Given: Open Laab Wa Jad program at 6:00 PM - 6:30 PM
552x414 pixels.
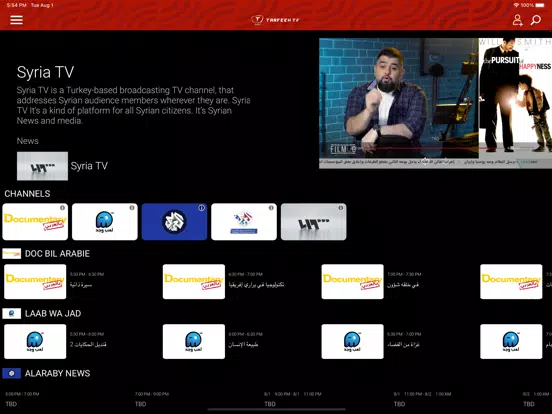Looking at the screenshot, I should pos(194,341).
